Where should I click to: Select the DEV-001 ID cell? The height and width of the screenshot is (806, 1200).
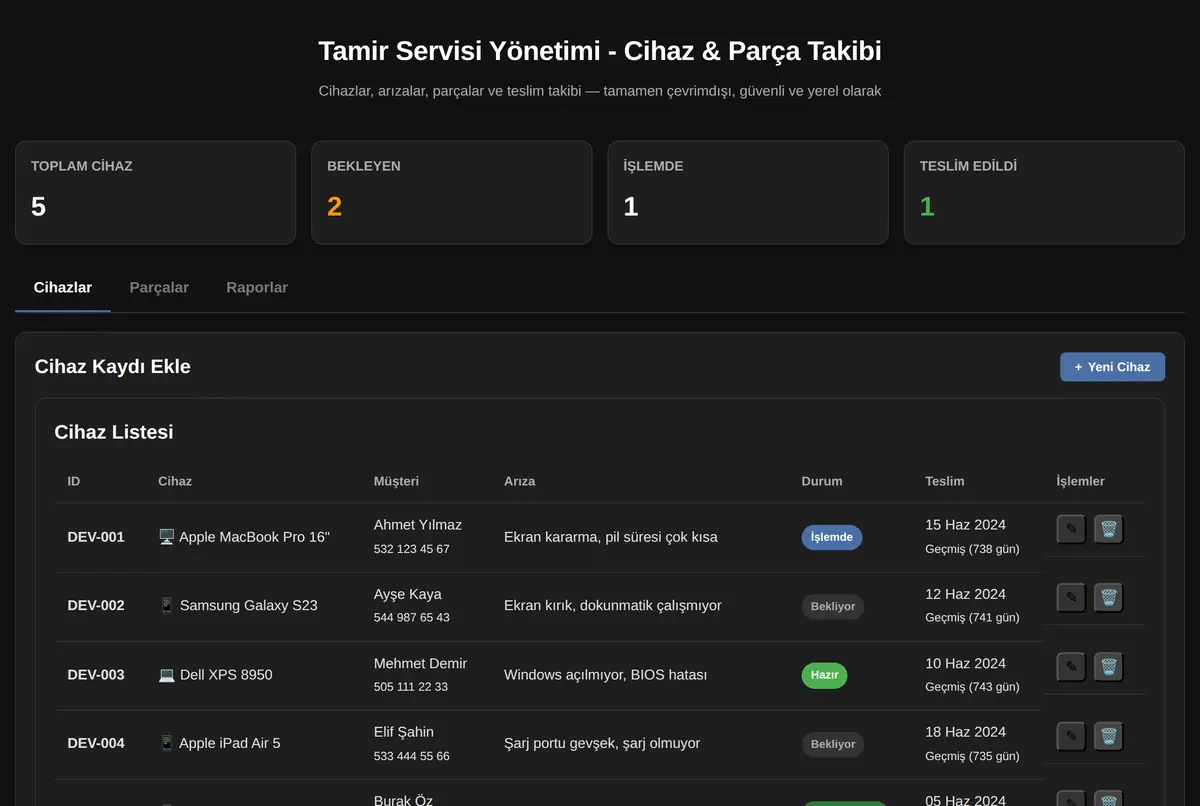pyautogui.click(x=96, y=537)
